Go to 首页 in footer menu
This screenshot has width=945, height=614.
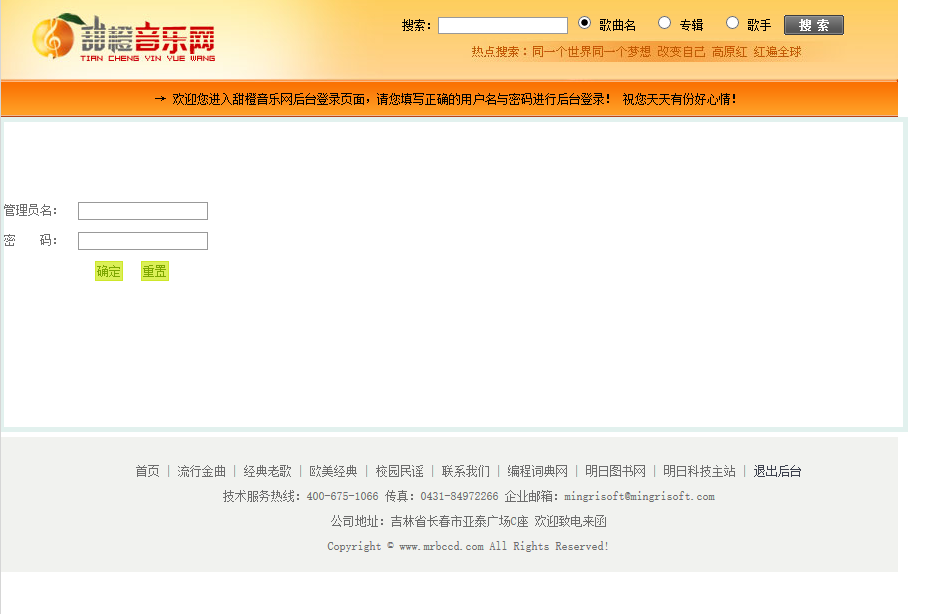coord(147,471)
